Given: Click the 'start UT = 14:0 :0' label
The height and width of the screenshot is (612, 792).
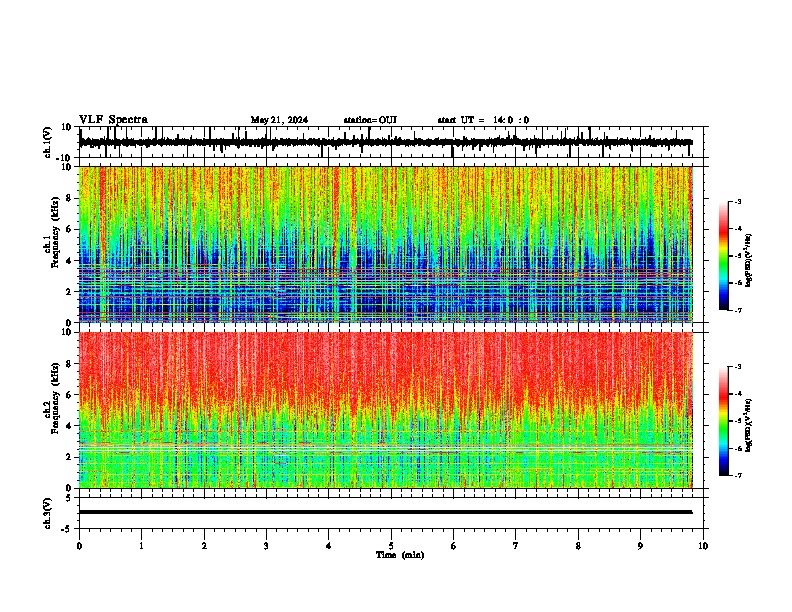Looking at the screenshot, I should pyautogui.click(x=483, y=120).
